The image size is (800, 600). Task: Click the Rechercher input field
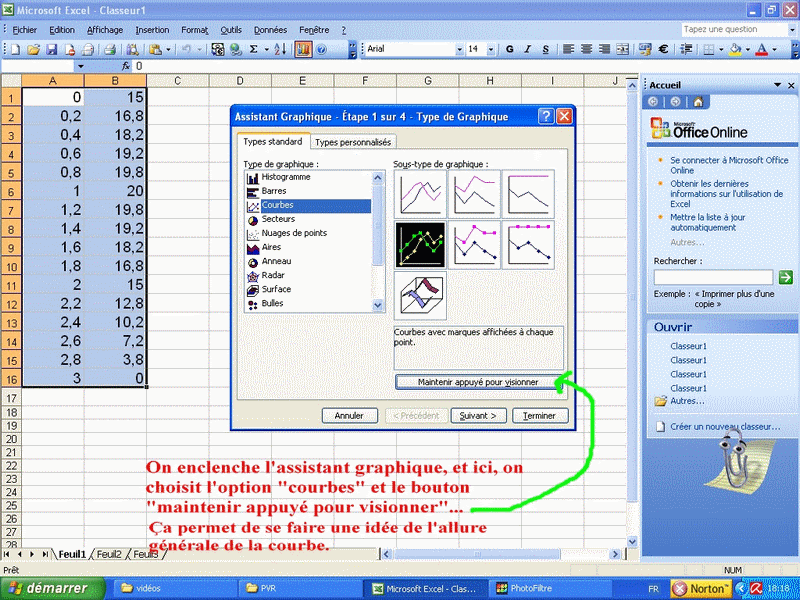(713, 277)
